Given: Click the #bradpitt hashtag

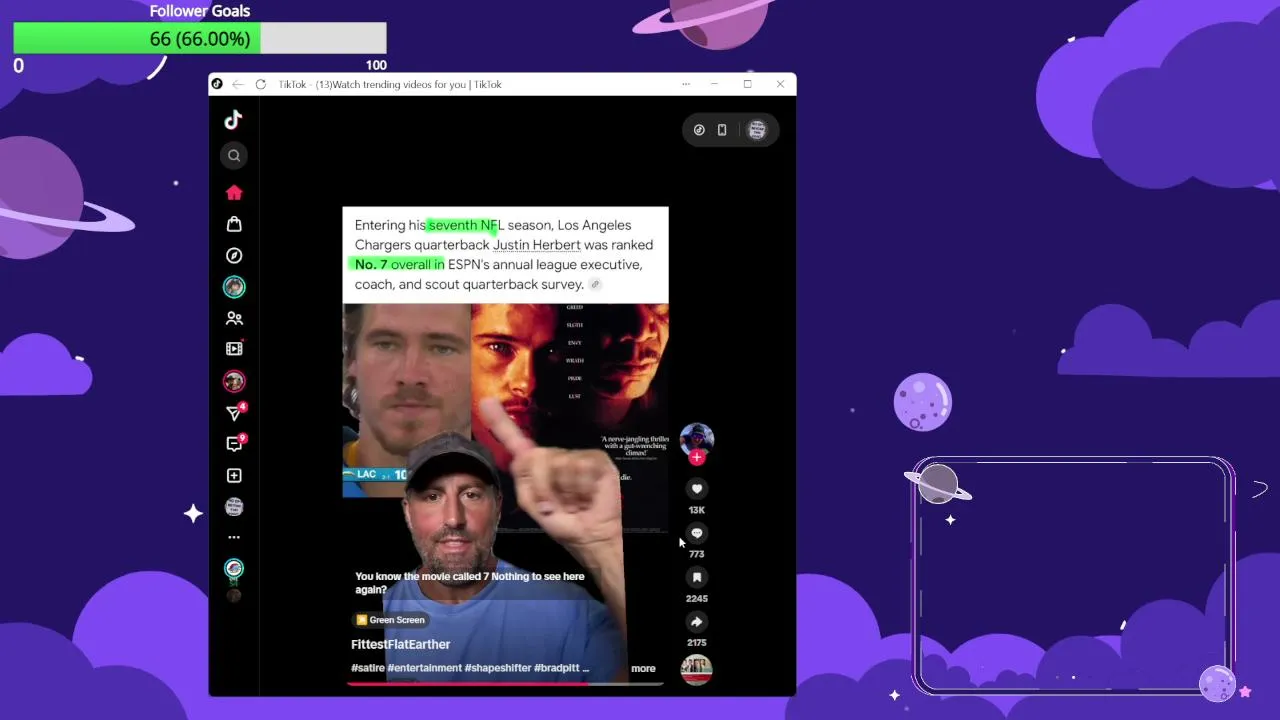Looking at the screenshot, I should point(557,667).
